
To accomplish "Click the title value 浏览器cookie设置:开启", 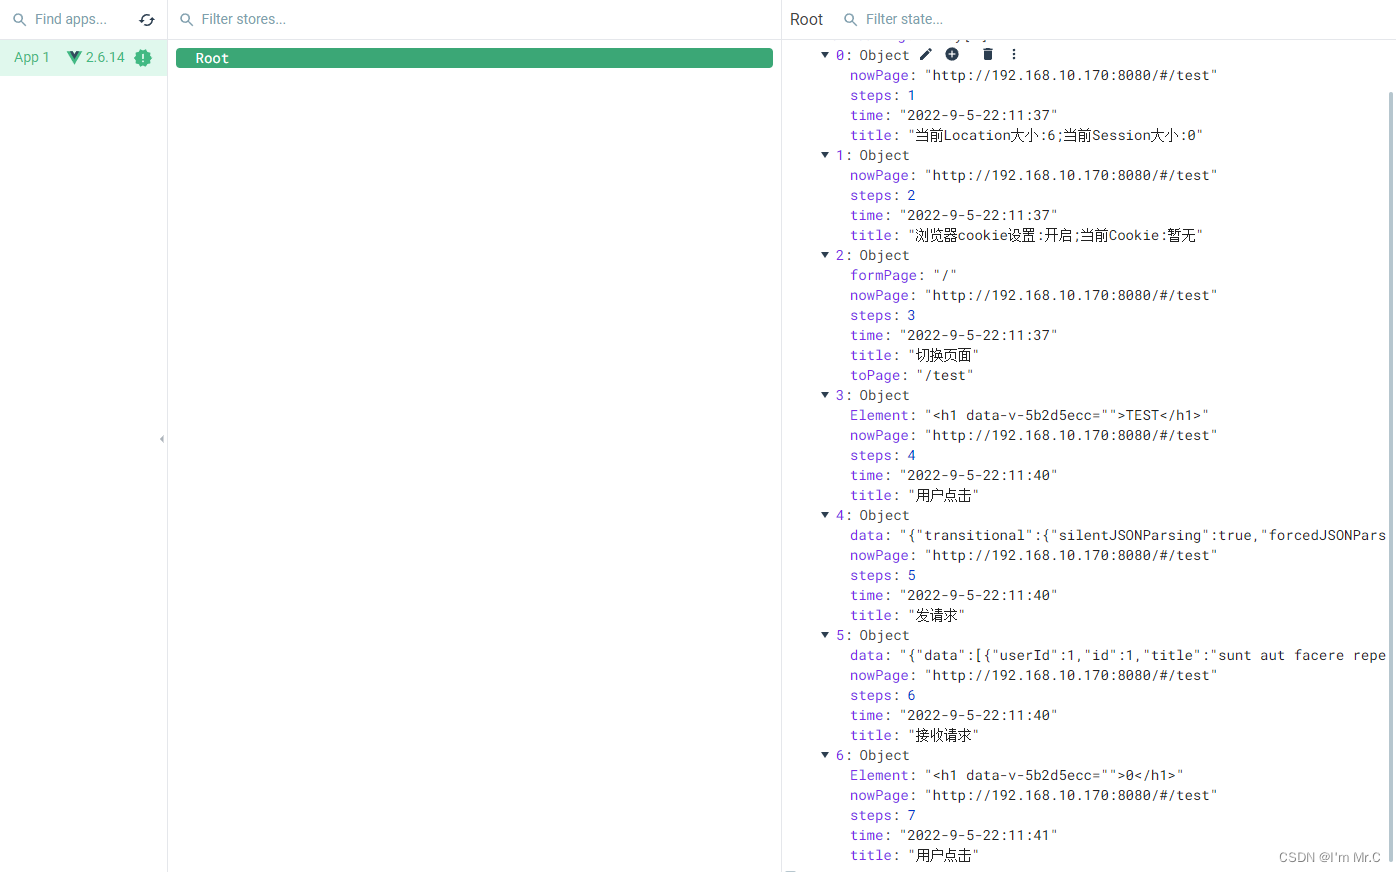I will pyautogui.click(x=1055, y=235).
